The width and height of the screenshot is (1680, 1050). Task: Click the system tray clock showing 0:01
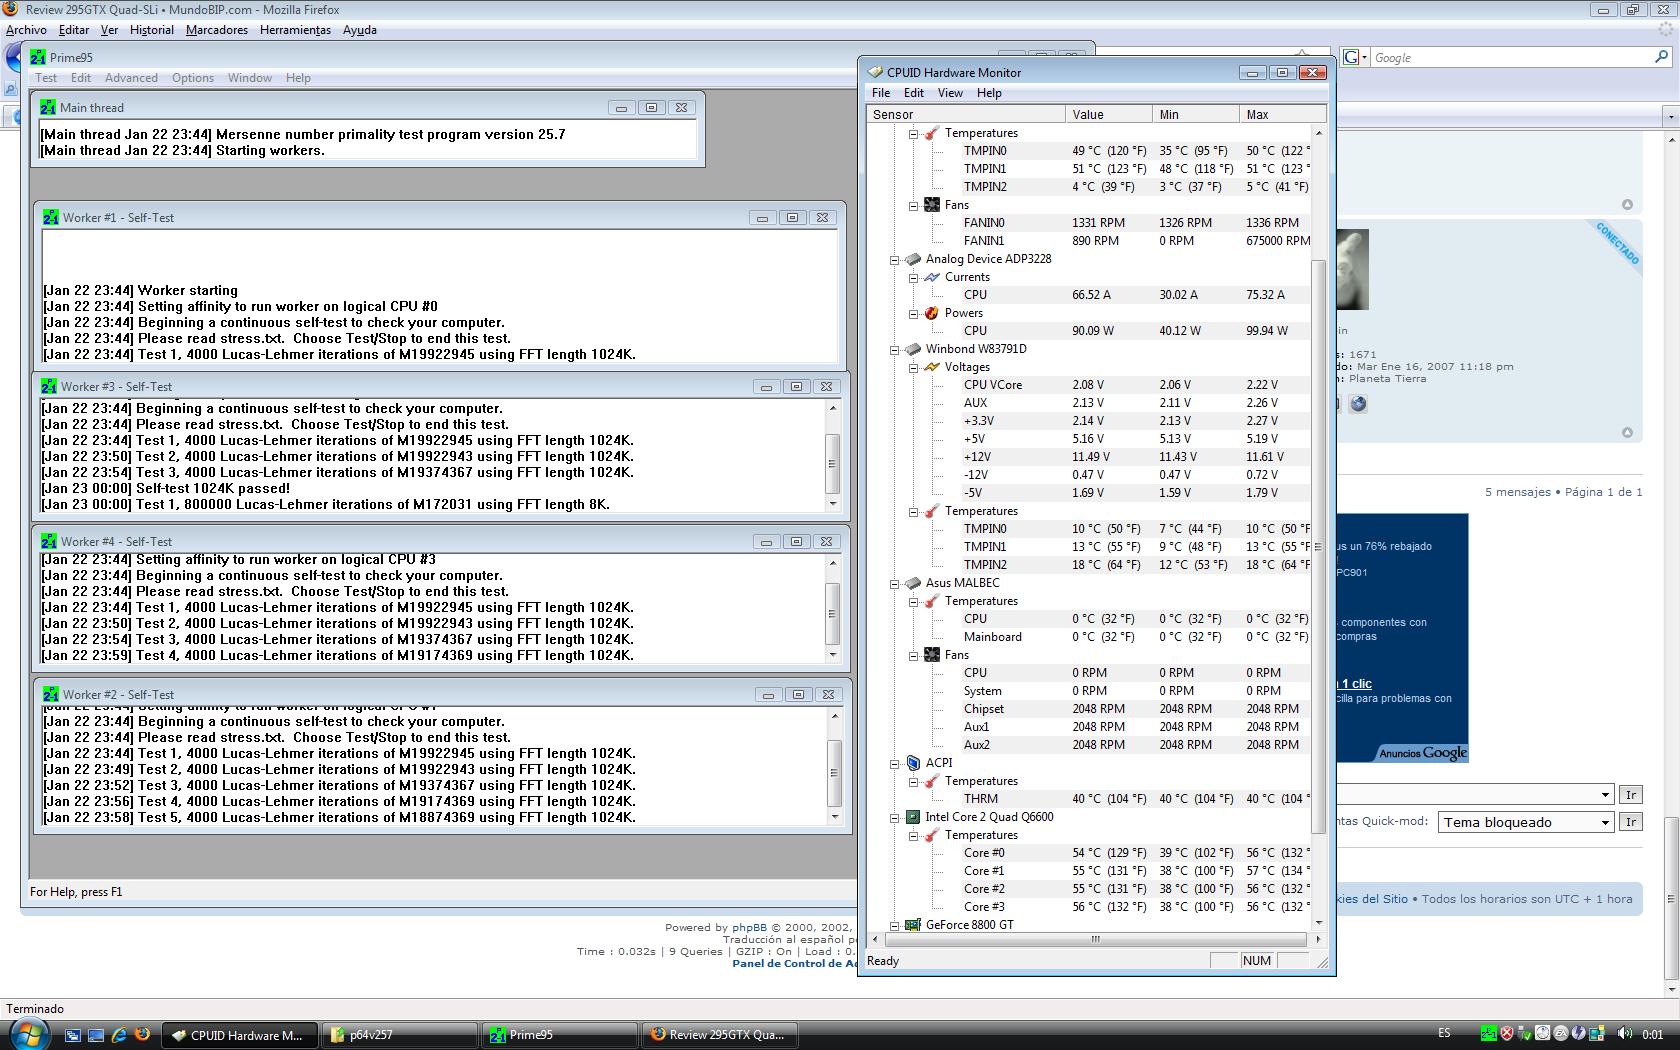[x=1653, y=1034]
